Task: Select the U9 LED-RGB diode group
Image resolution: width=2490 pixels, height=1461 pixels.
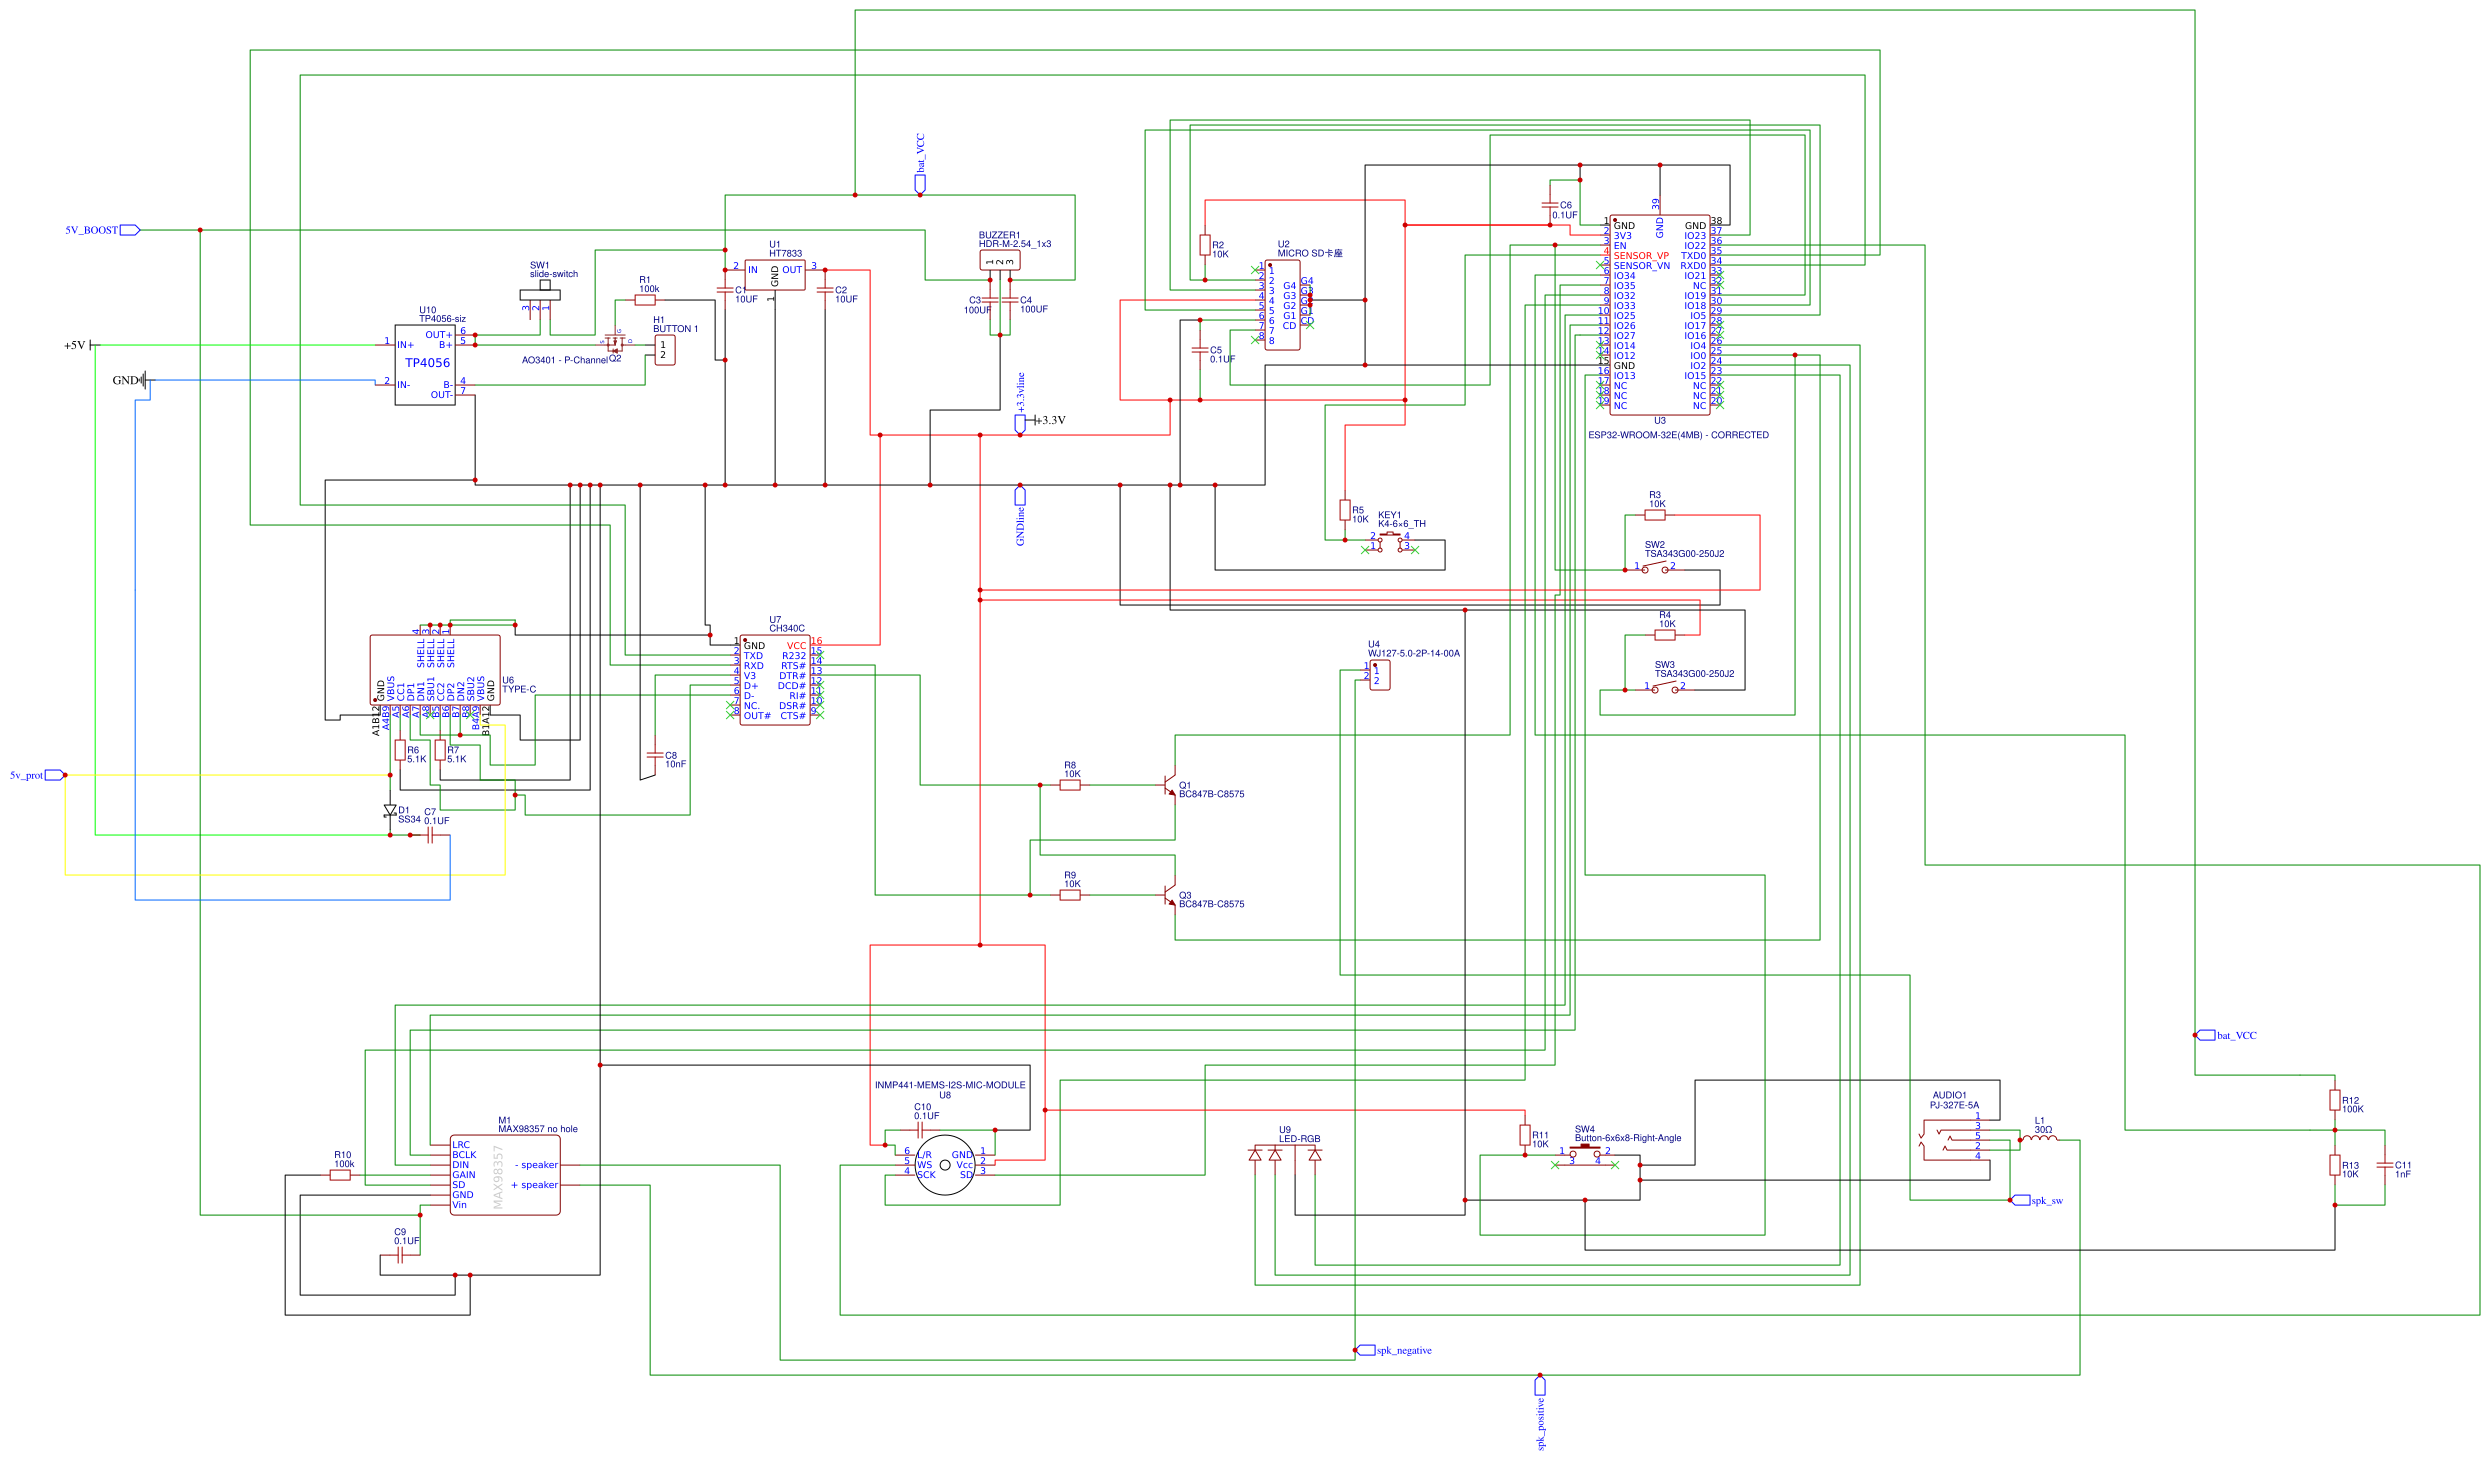Action: click(1285, 1154)
